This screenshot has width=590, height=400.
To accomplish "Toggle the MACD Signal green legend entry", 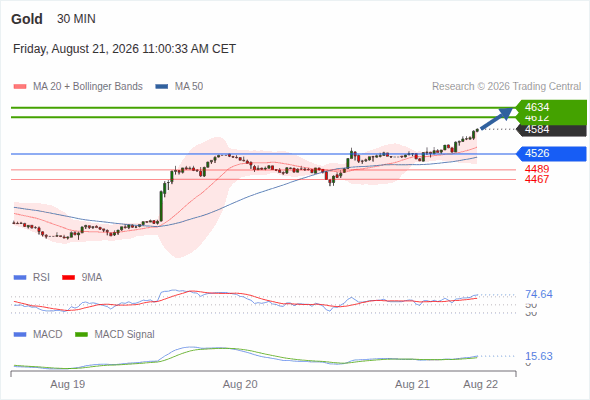I will 115,334.
